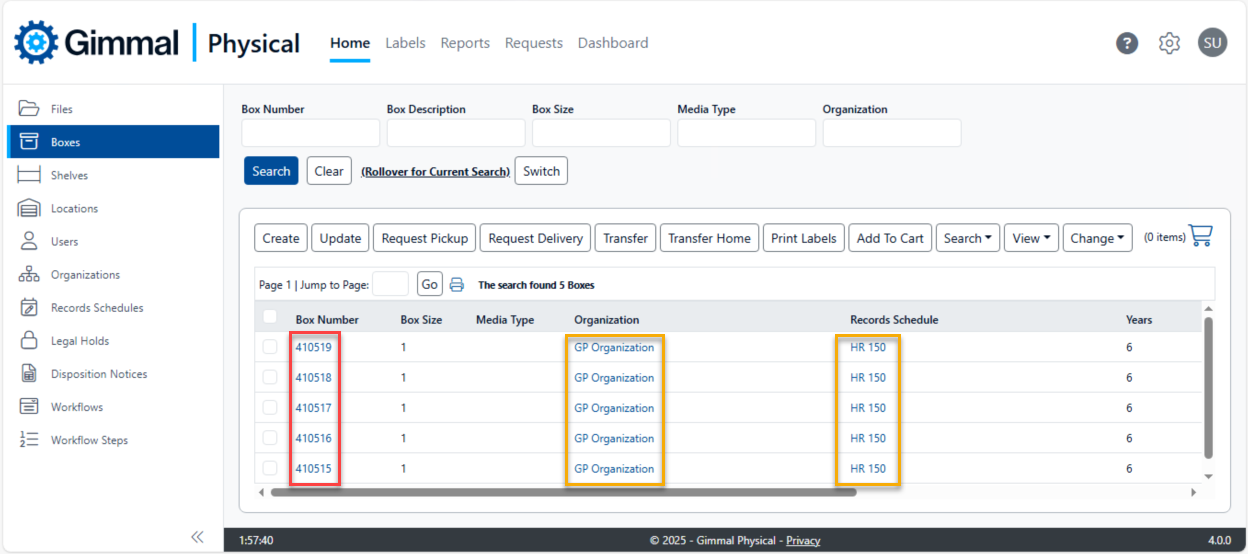Screen dimensions: 1248x554
Task: Open the View dropdown menu
Action: 1031,238
